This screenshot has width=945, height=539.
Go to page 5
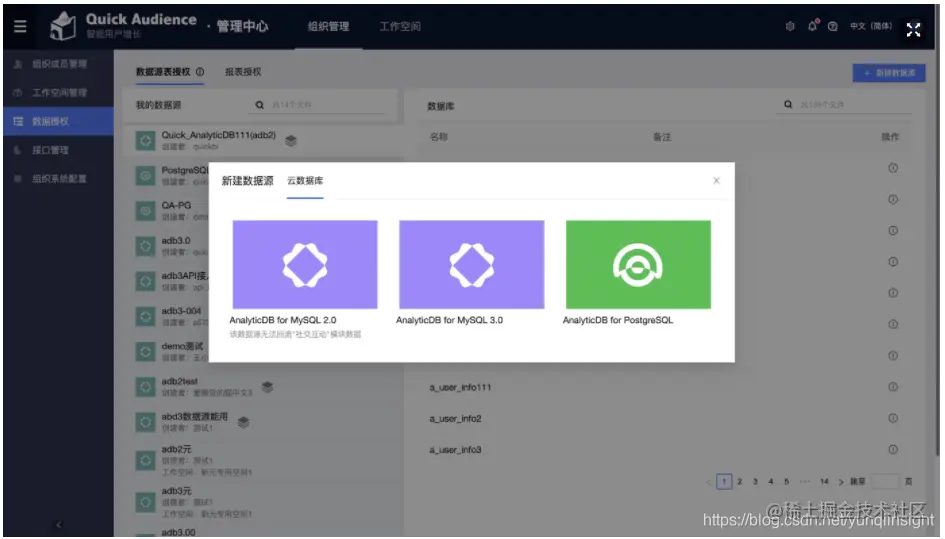point(786,482)
